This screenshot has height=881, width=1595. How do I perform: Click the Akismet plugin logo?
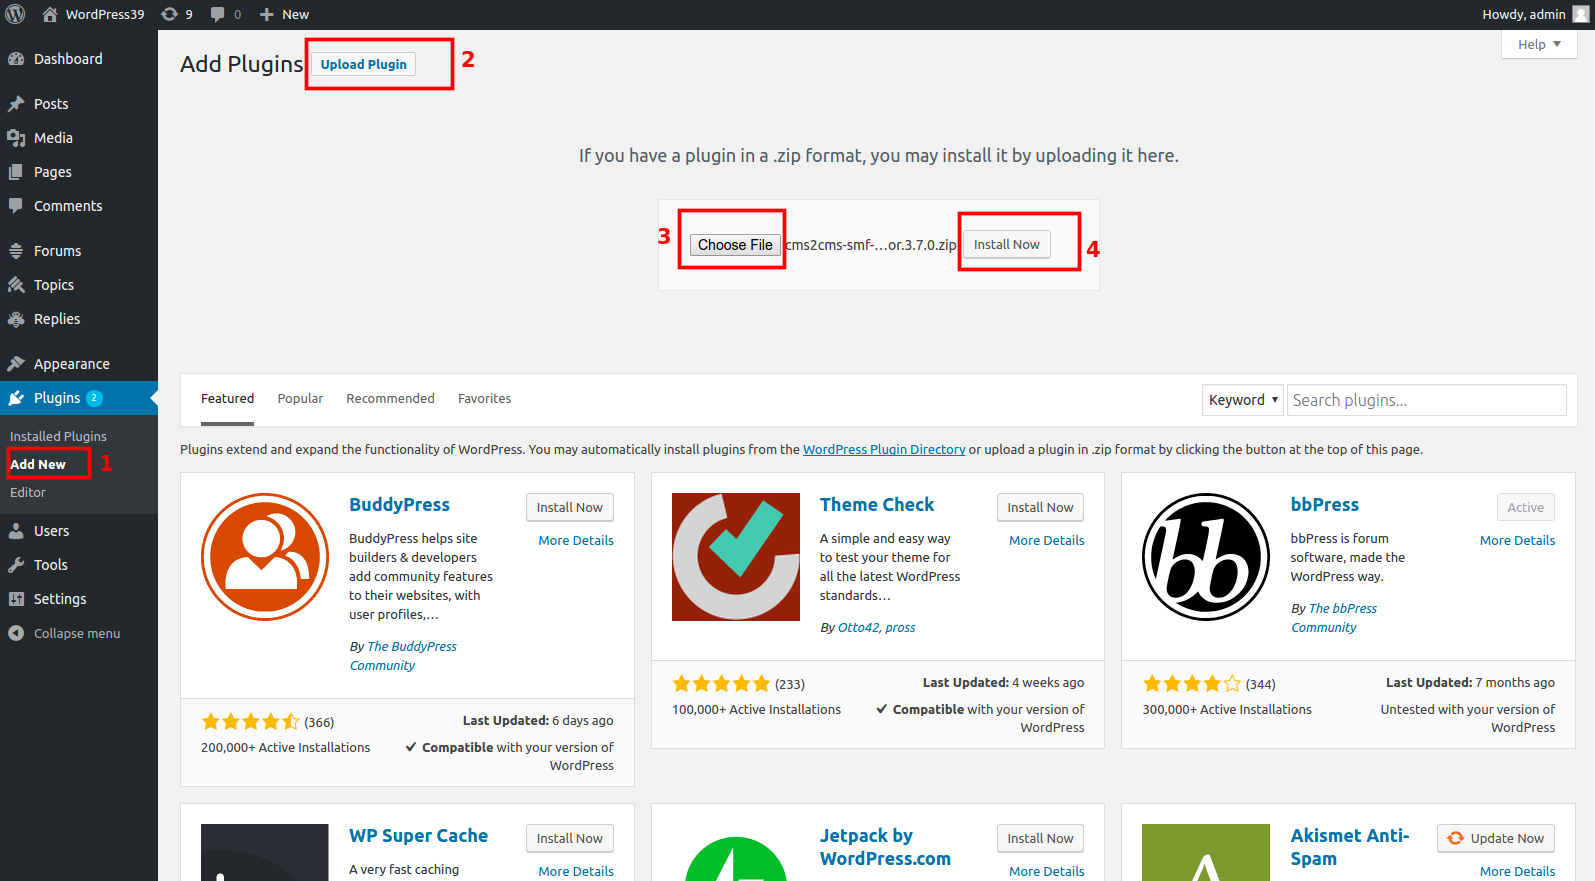click(1206, 852)
